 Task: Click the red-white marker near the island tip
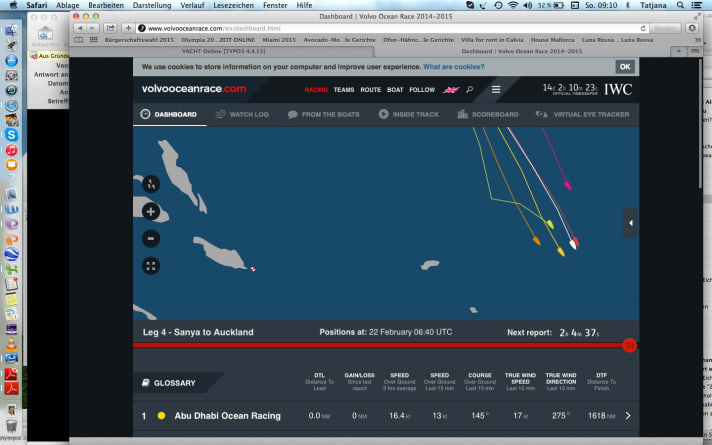(253, 269)
